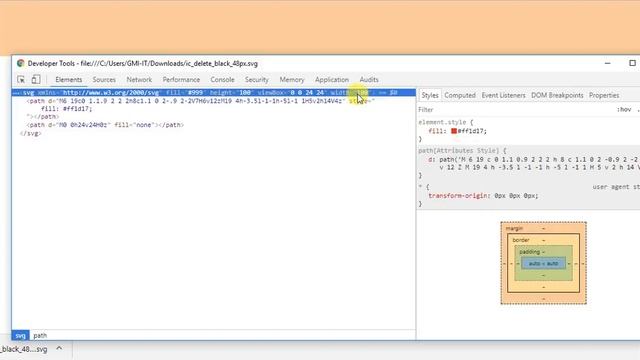This screenshot has width=640, height=360.
Task: Open the Event Listeners sidebar tab
Action: click(x=503, y=95)
